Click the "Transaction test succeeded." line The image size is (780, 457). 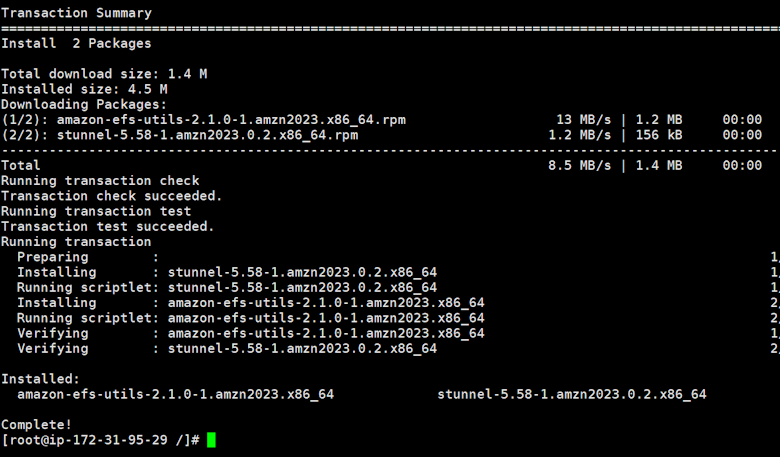(x=108, y=226)
